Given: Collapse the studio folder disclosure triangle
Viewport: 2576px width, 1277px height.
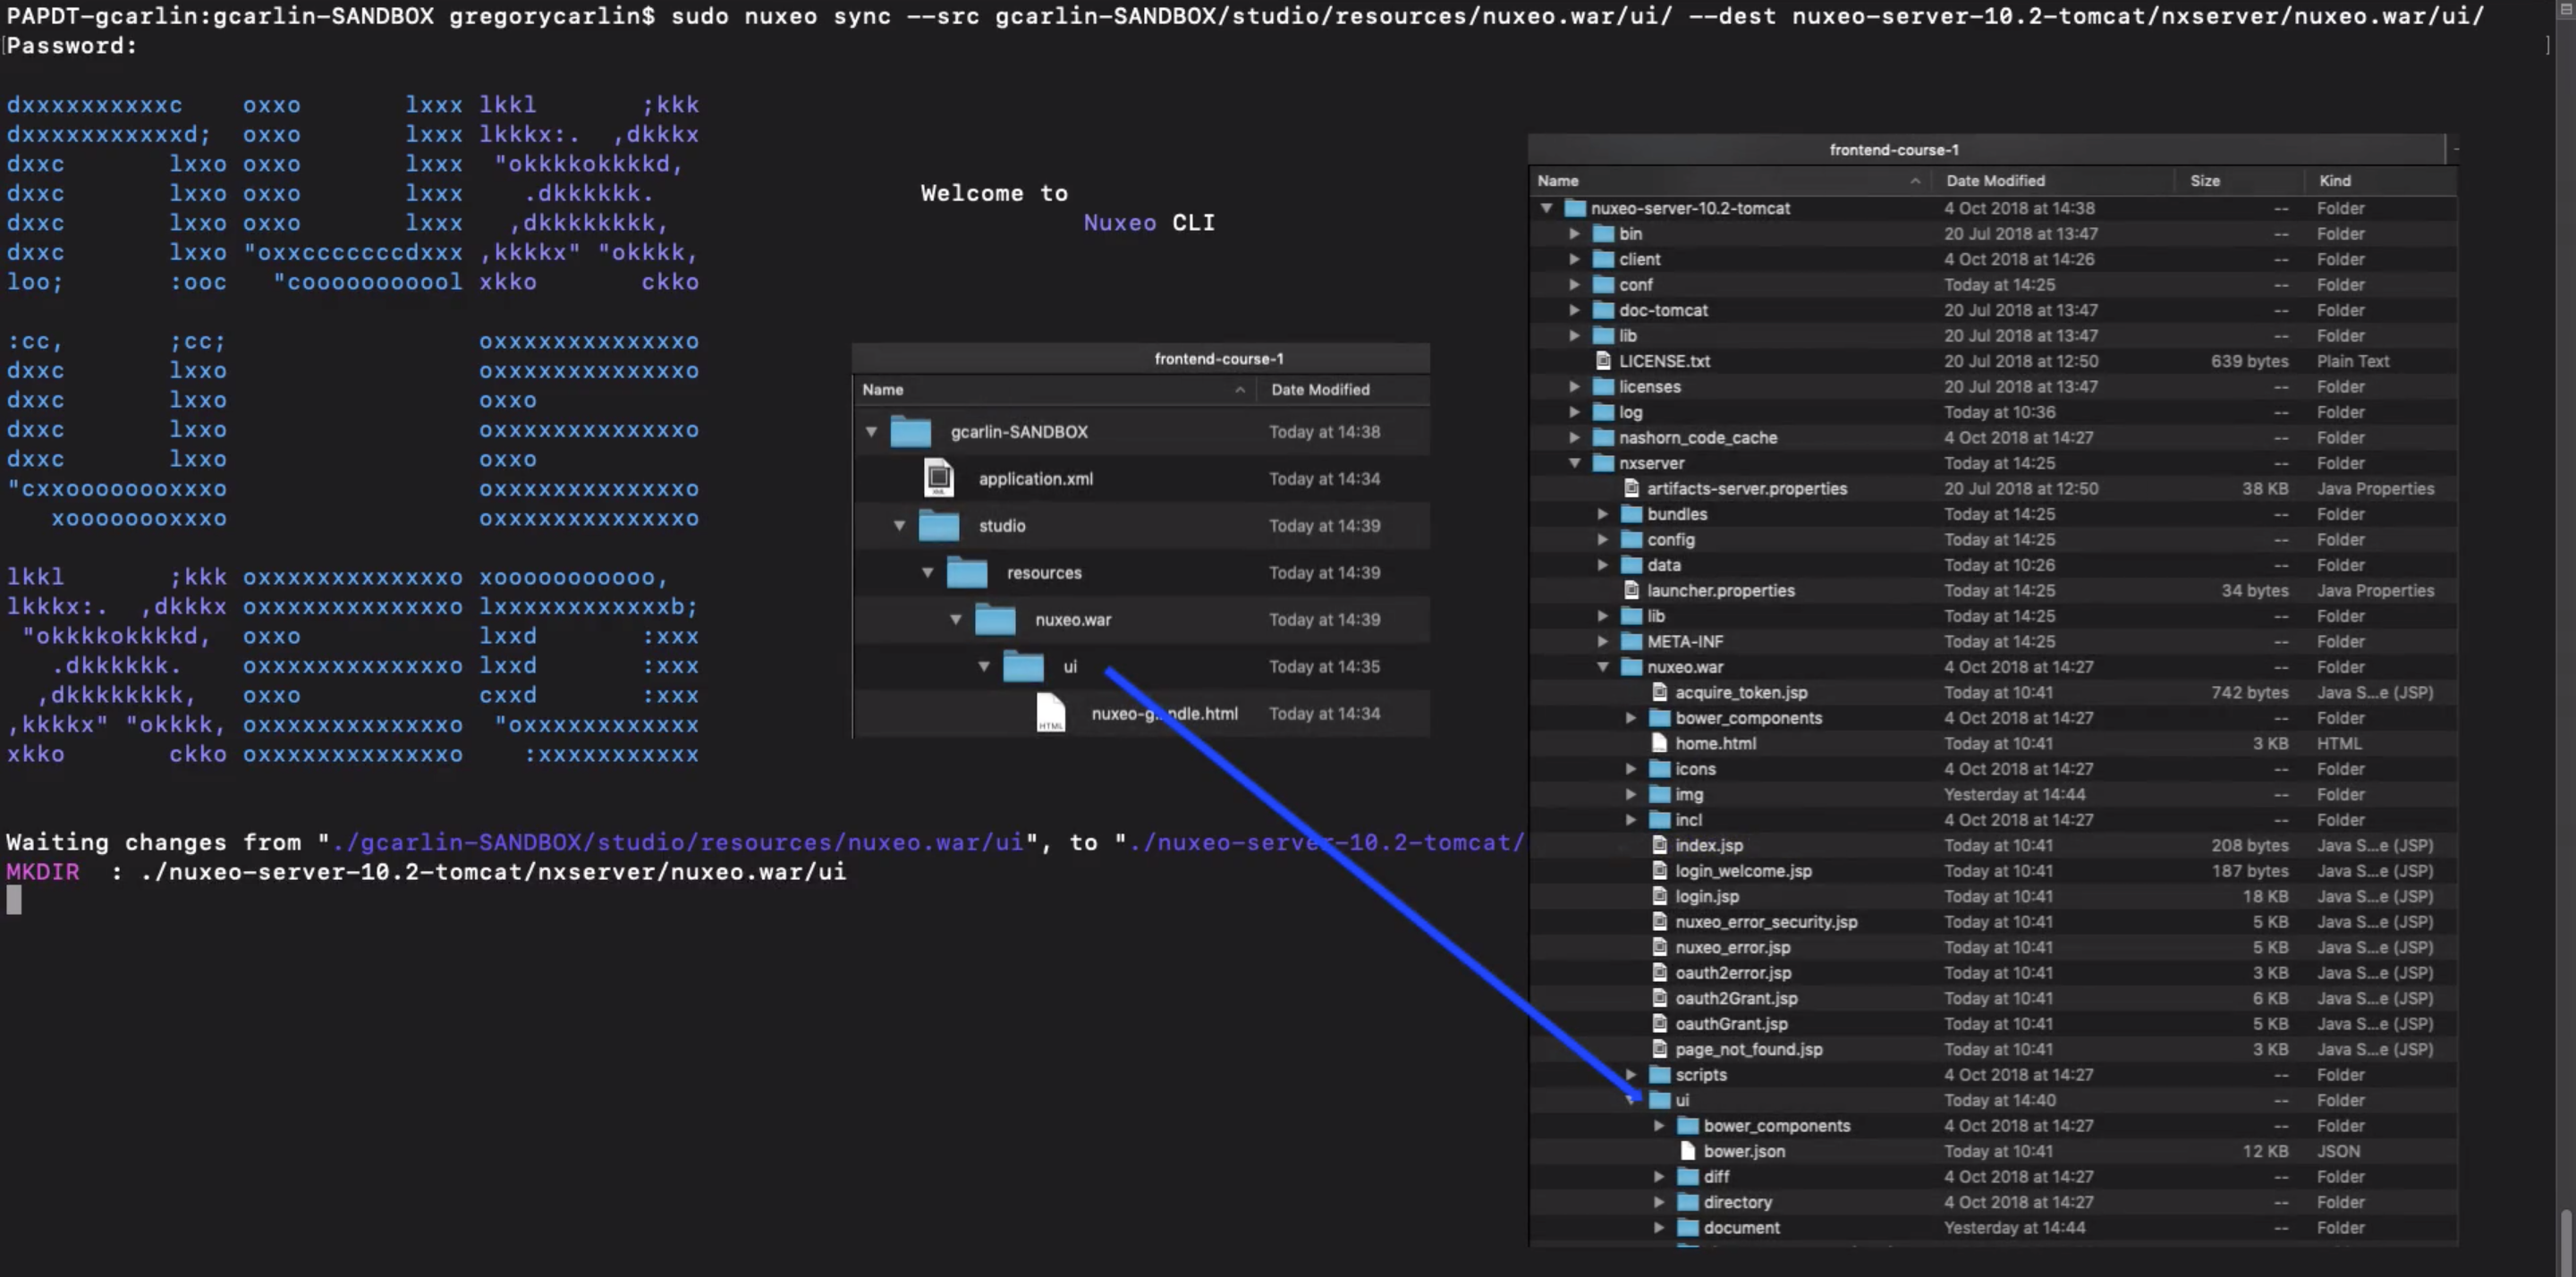Looking at the screenshot, I should point(899,525).
